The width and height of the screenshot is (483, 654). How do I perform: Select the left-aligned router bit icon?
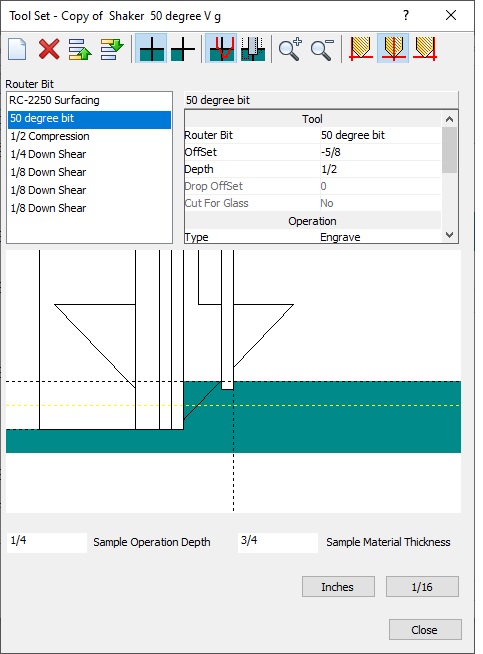360,49
